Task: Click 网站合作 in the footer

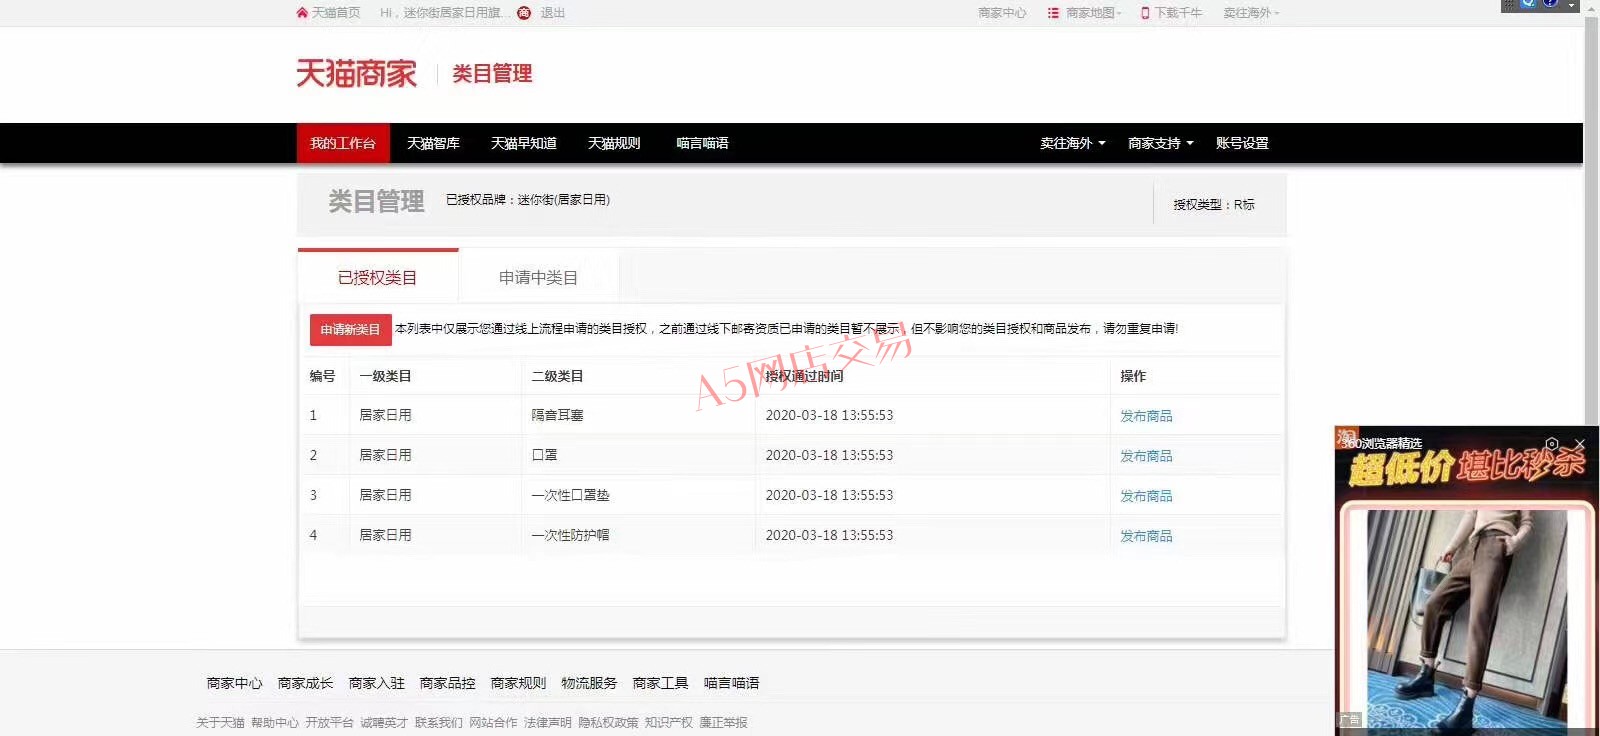Action: (493, 722)
